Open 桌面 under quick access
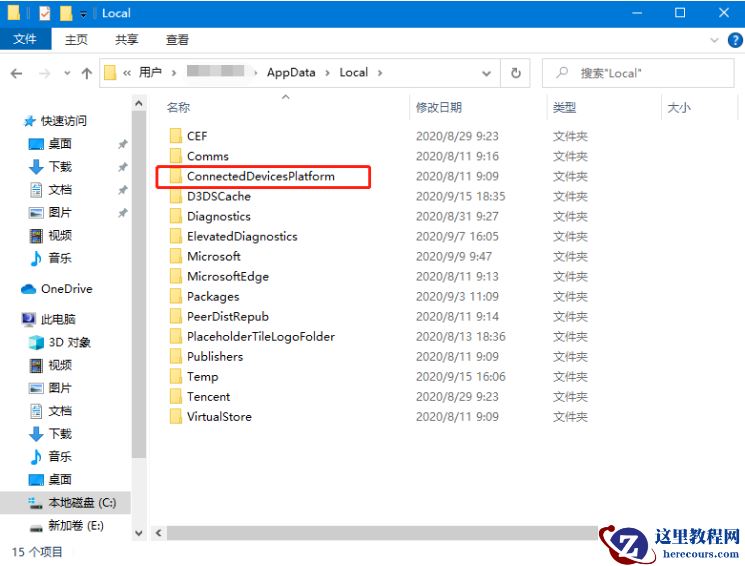Image resolution: width=745 pixels, height=566 pixels. click(60, 144)
